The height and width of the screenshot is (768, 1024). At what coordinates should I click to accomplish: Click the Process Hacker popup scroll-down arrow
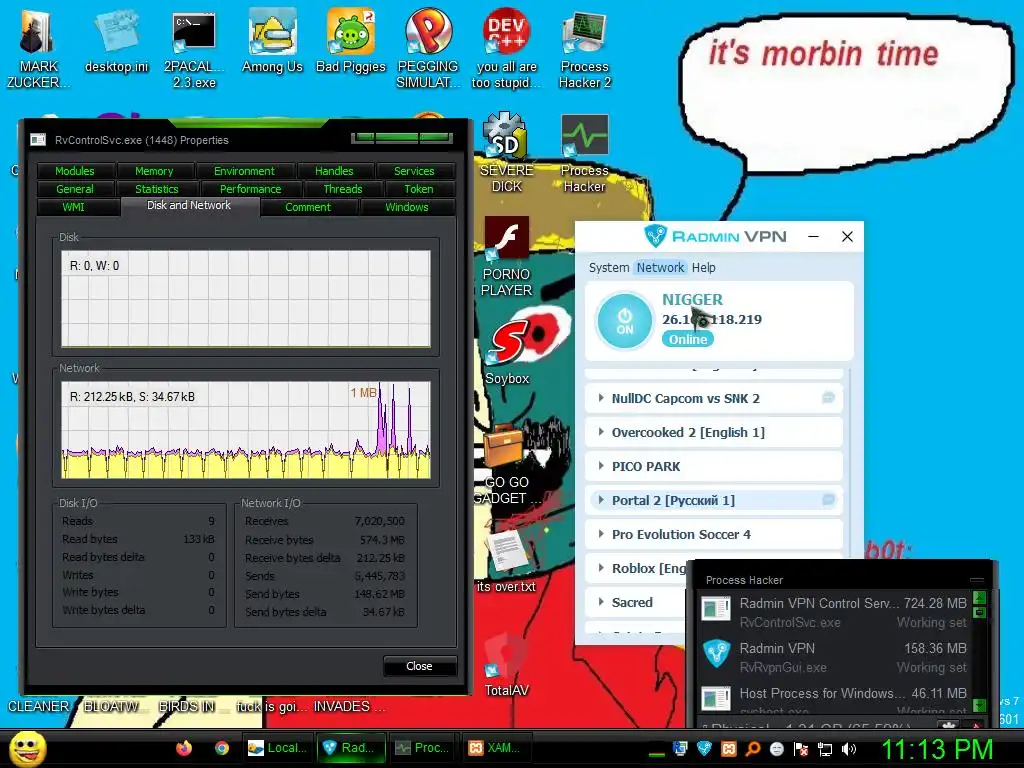click(x=979, y=705)
